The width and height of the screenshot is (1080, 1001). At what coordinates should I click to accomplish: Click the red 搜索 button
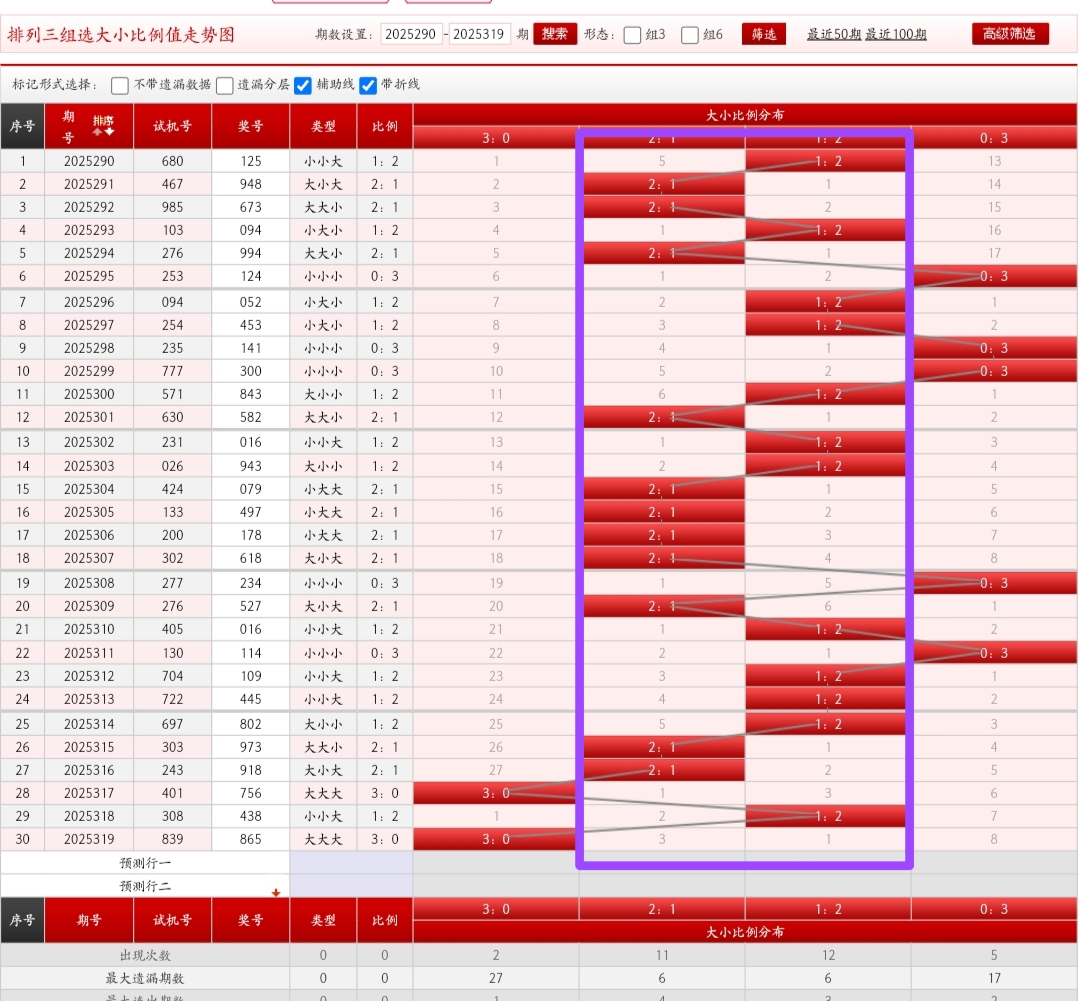pos(555,34)
